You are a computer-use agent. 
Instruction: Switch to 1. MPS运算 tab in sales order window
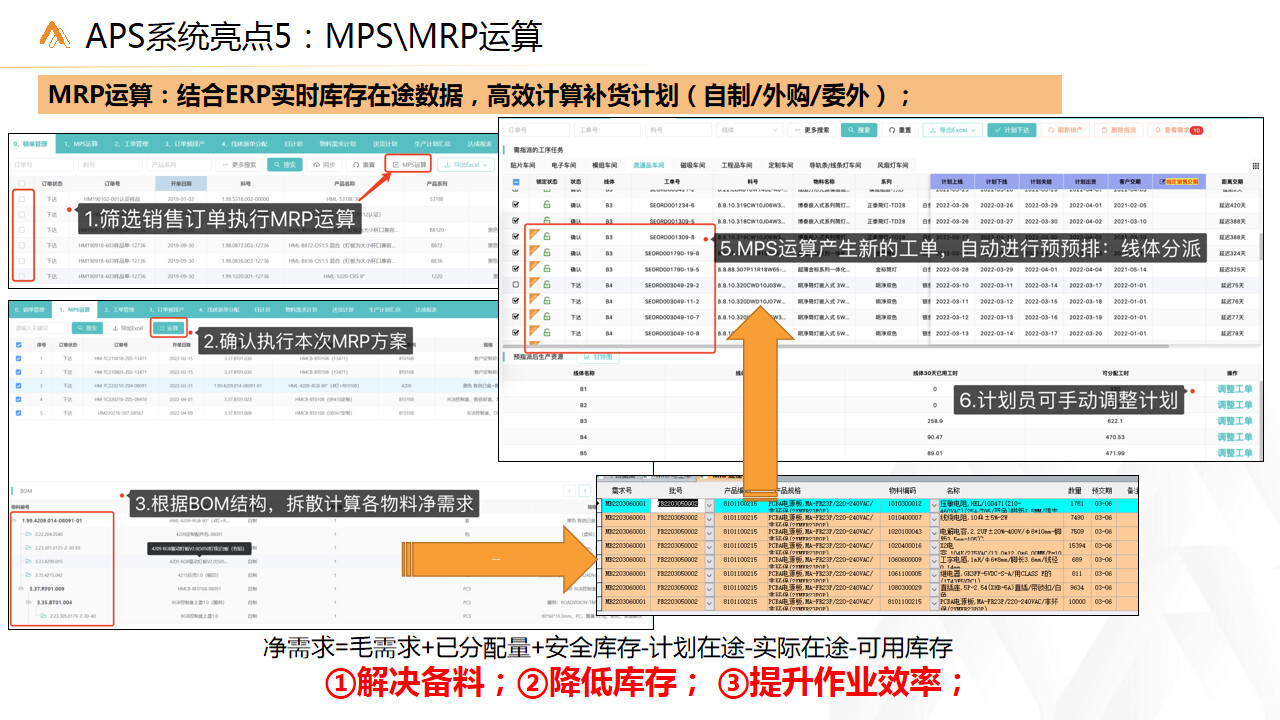tap(80, 144)
